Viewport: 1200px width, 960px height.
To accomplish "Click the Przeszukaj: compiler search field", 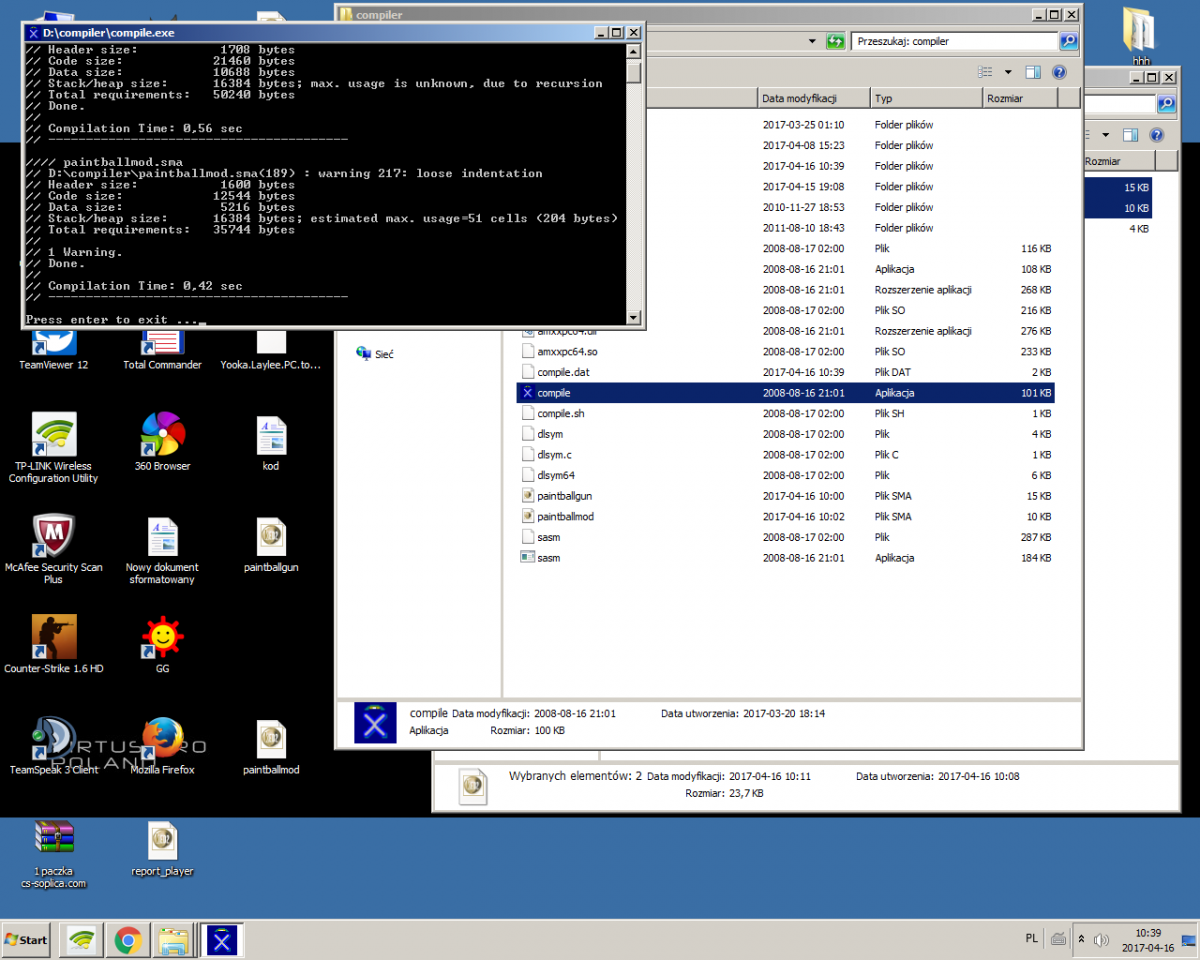I will click(x=953, y=42).
